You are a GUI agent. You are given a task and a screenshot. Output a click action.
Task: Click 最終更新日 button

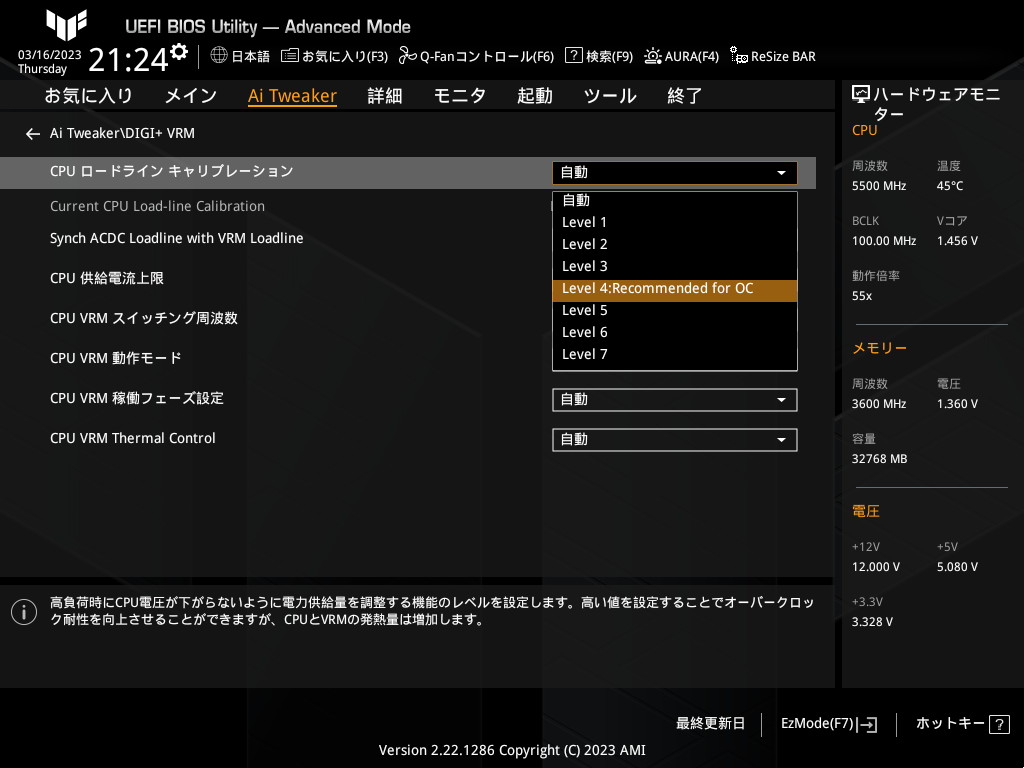click(710, 724)
